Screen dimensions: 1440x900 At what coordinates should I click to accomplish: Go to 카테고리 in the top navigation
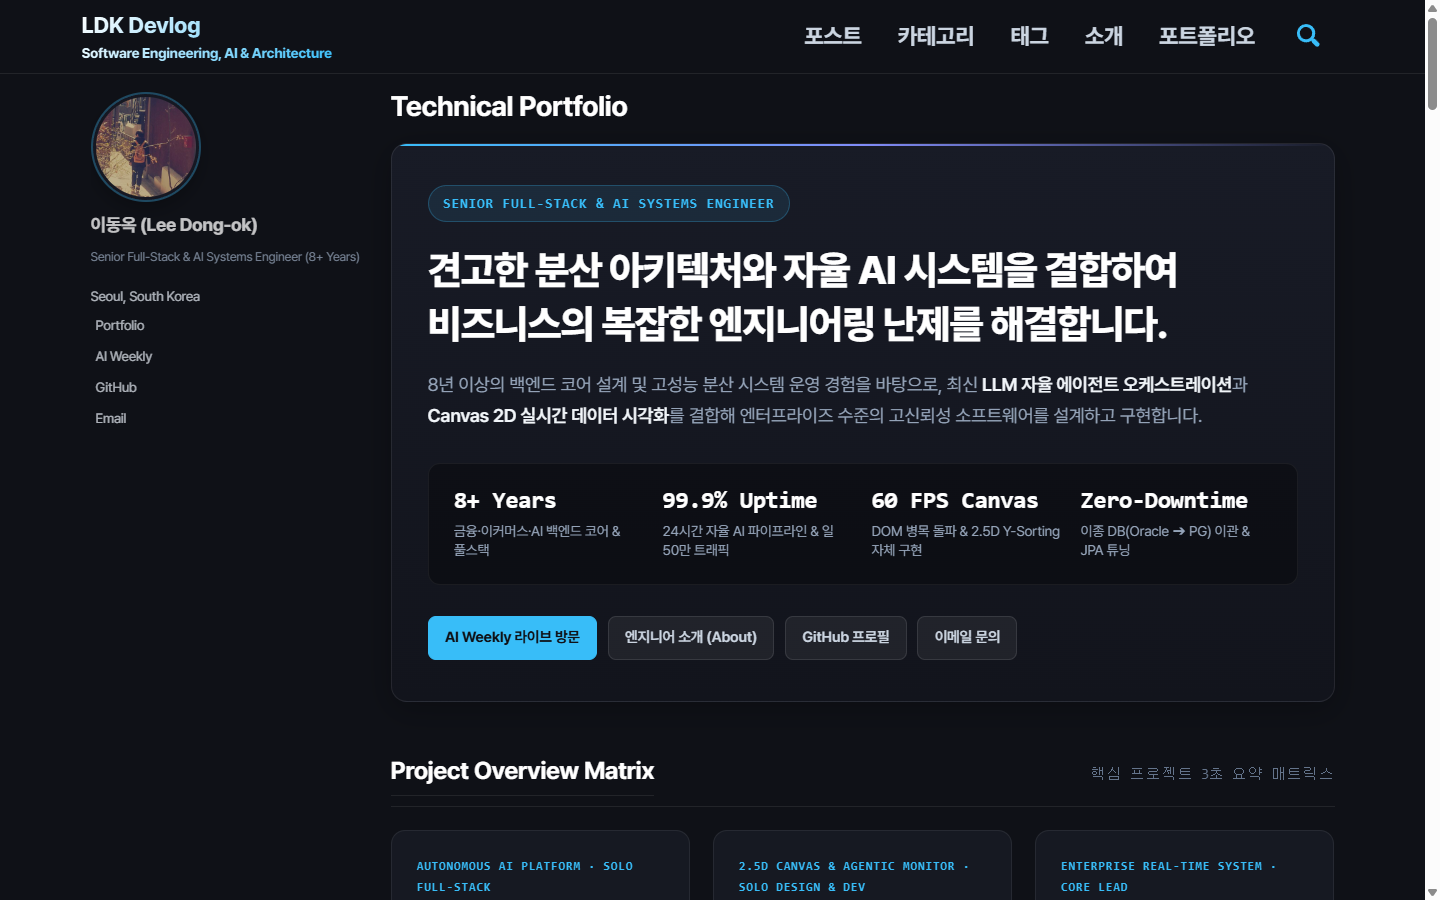(935, 36)
